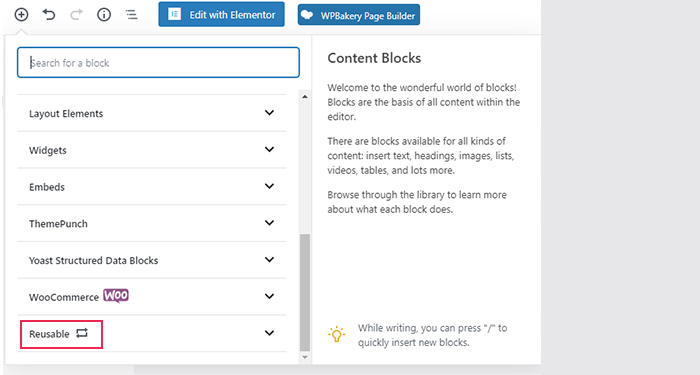Image resolution: width=700 pixels, height=375 pixels.
Task: Select Yoast Structured Data Blocks label
Action: 94,260
